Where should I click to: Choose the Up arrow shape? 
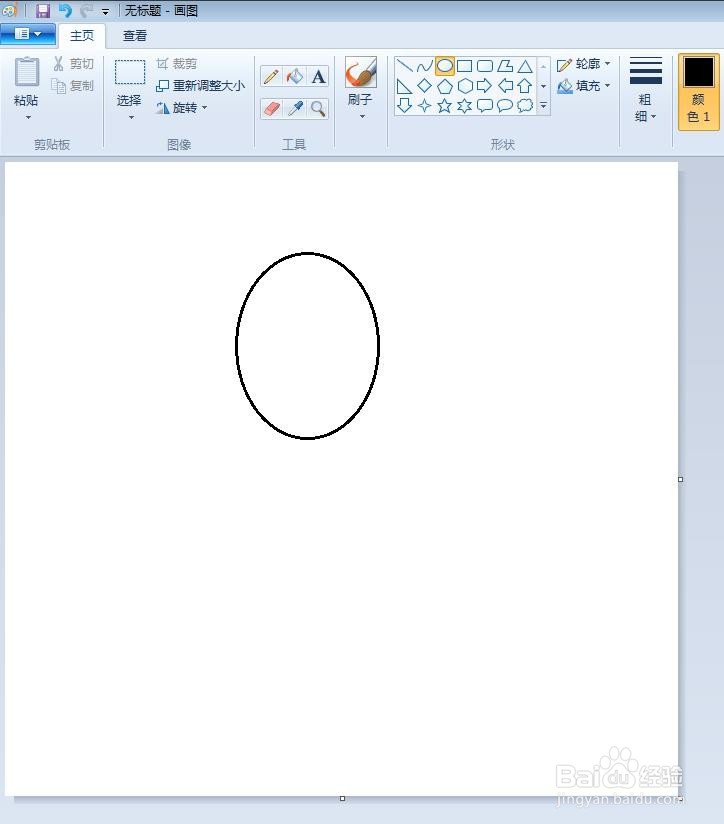coord(525,86)
